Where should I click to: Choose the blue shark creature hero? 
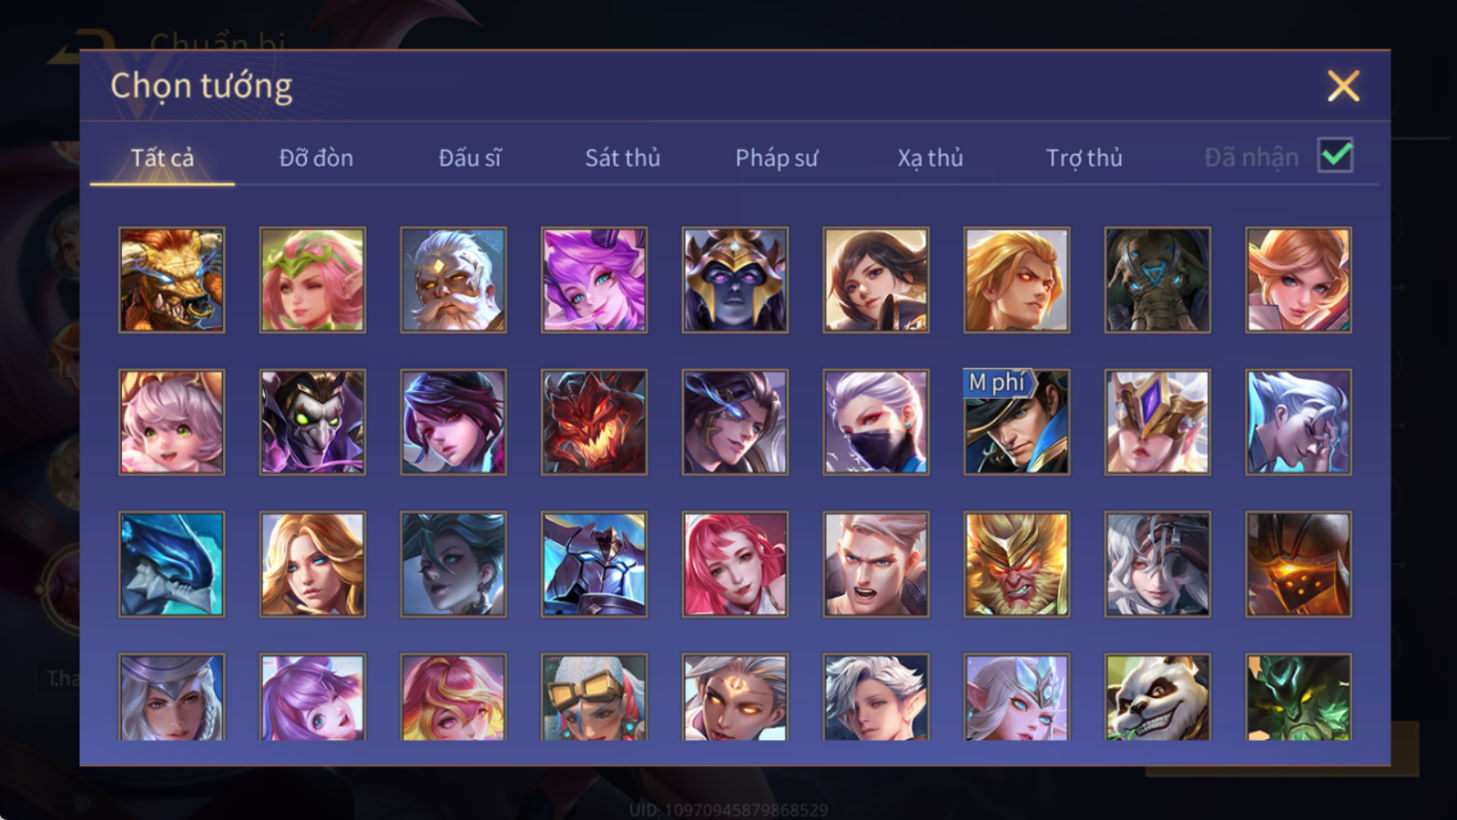(171, 564)
